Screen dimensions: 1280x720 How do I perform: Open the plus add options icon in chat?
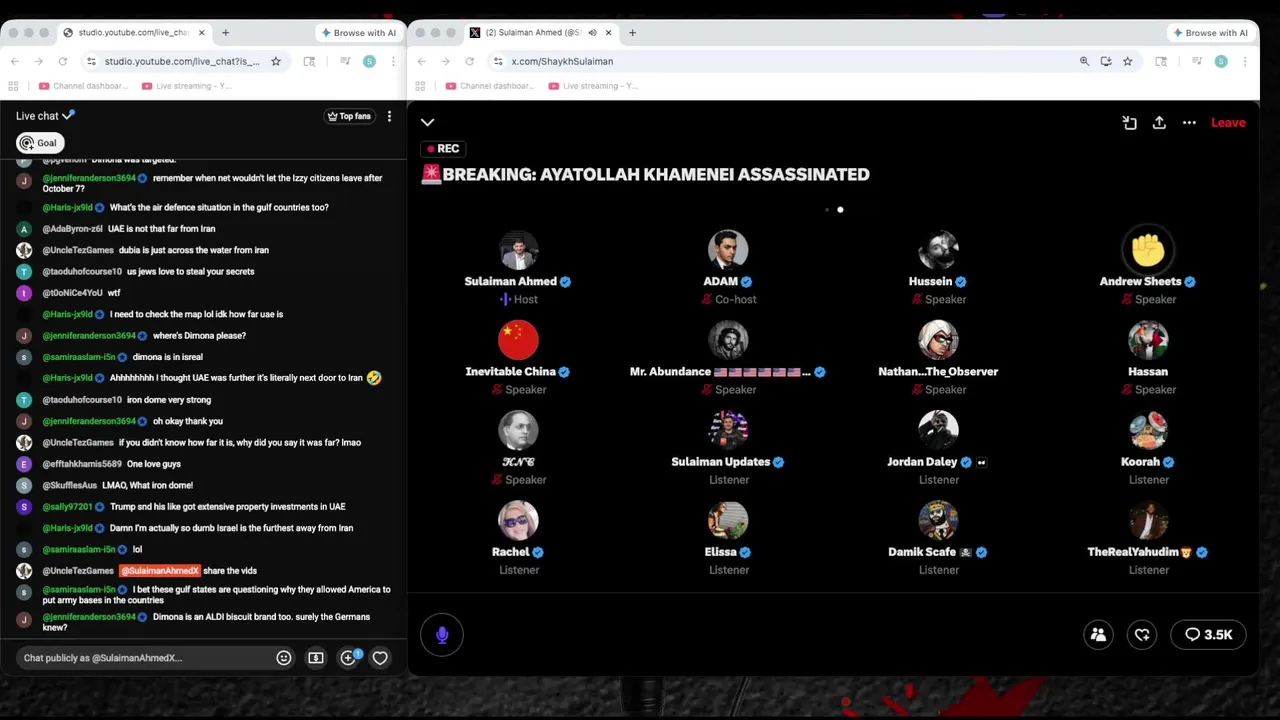click(x=348, y=658)
